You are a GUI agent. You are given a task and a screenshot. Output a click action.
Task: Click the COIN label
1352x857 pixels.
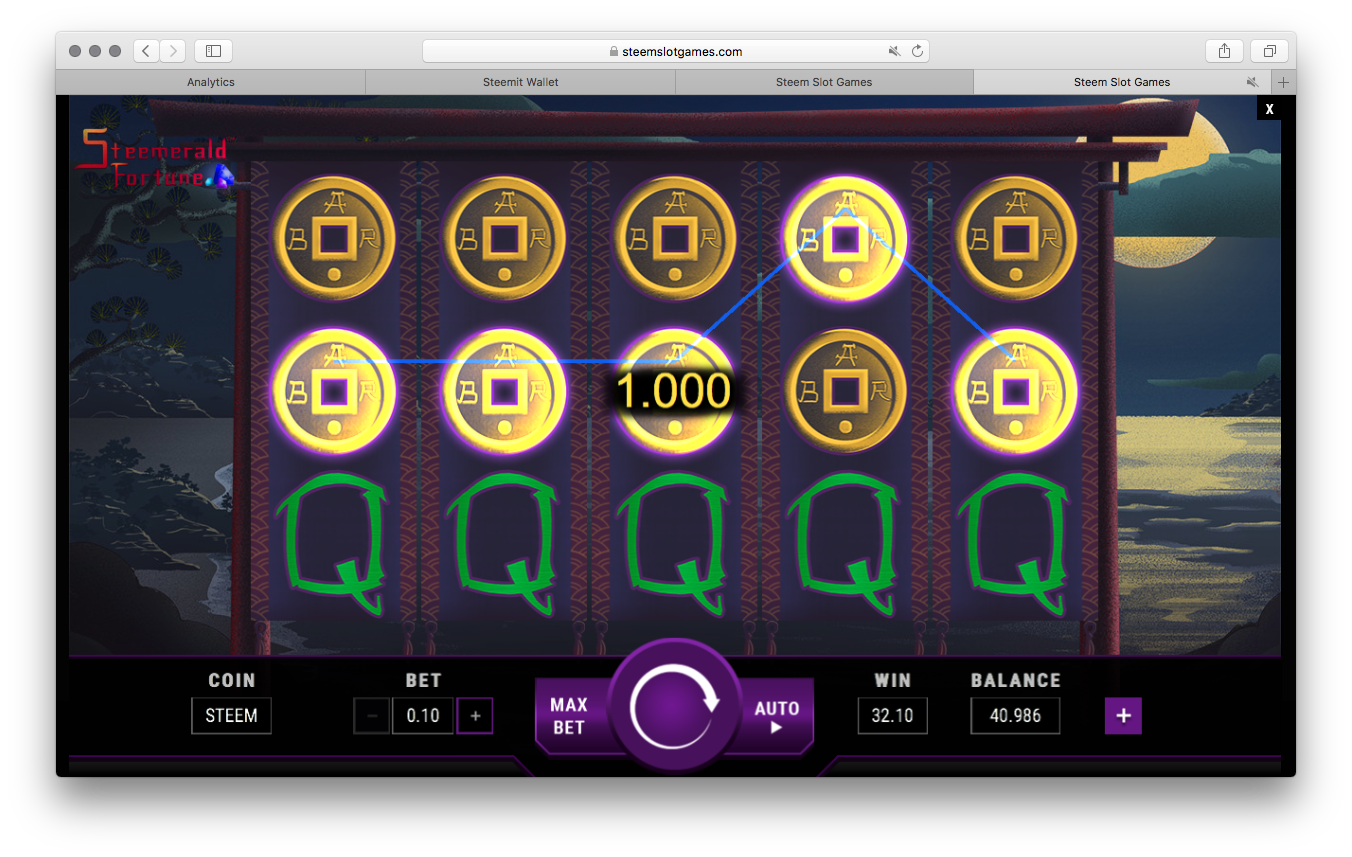tap(232, 680)
